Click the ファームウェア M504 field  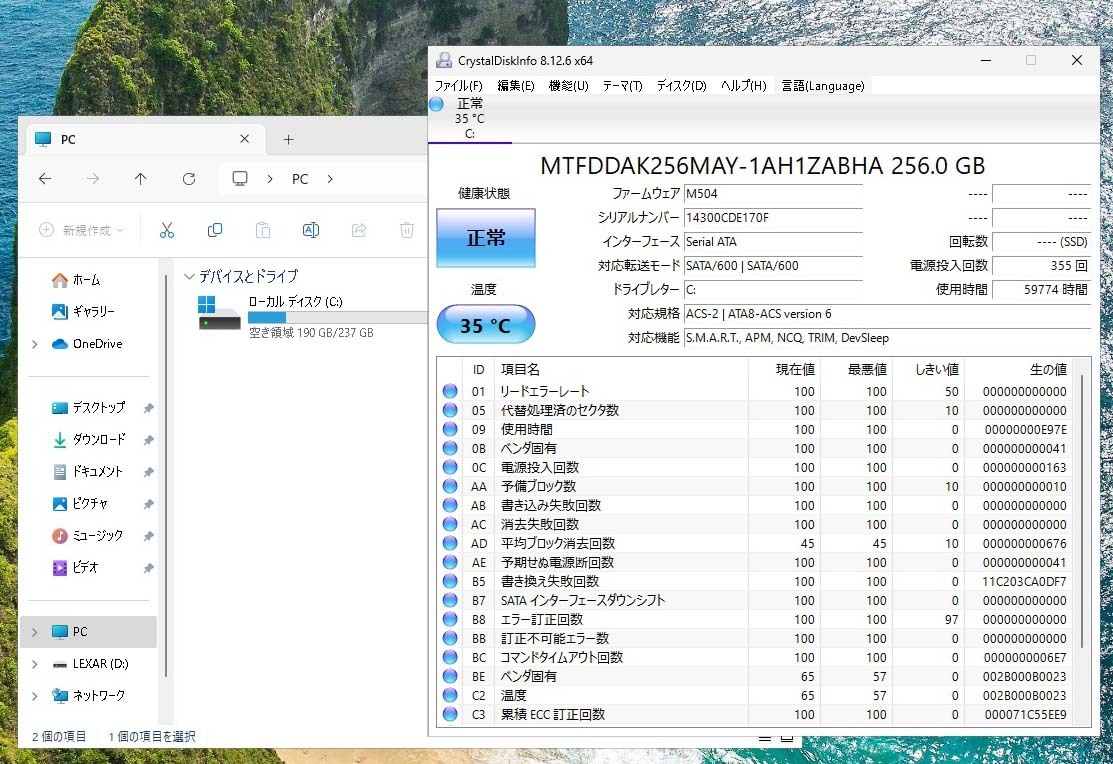[773, 194]
